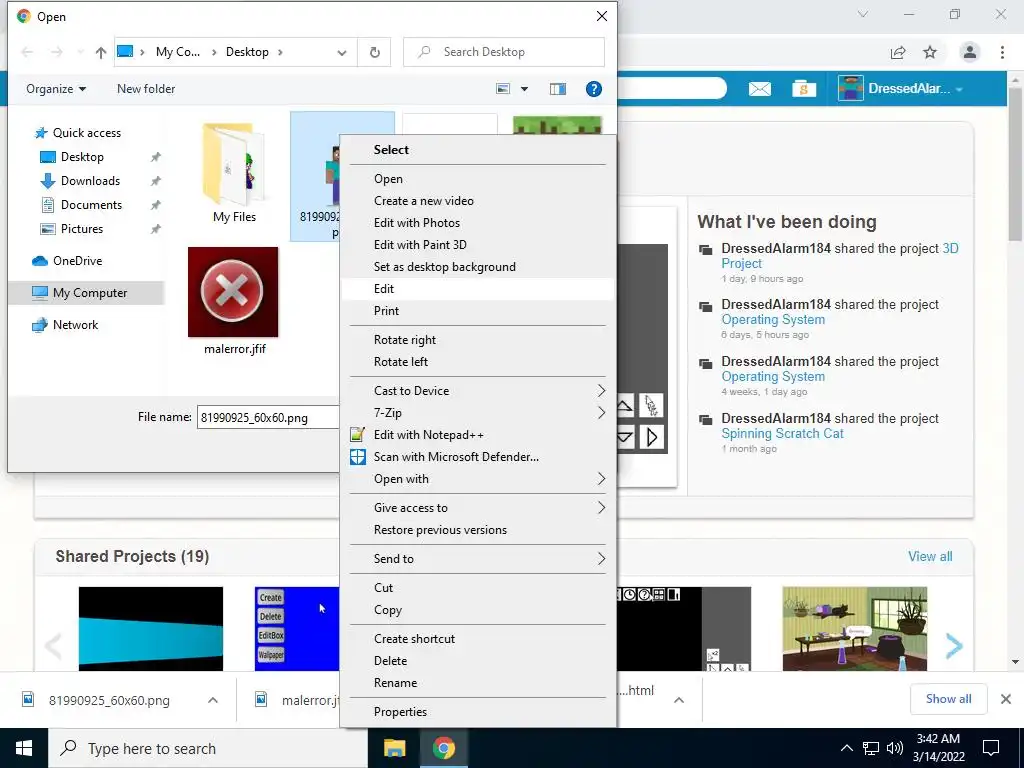The image size is (1024, 768).
Task: Select Properties in context menu
Action: click(477, 712)
